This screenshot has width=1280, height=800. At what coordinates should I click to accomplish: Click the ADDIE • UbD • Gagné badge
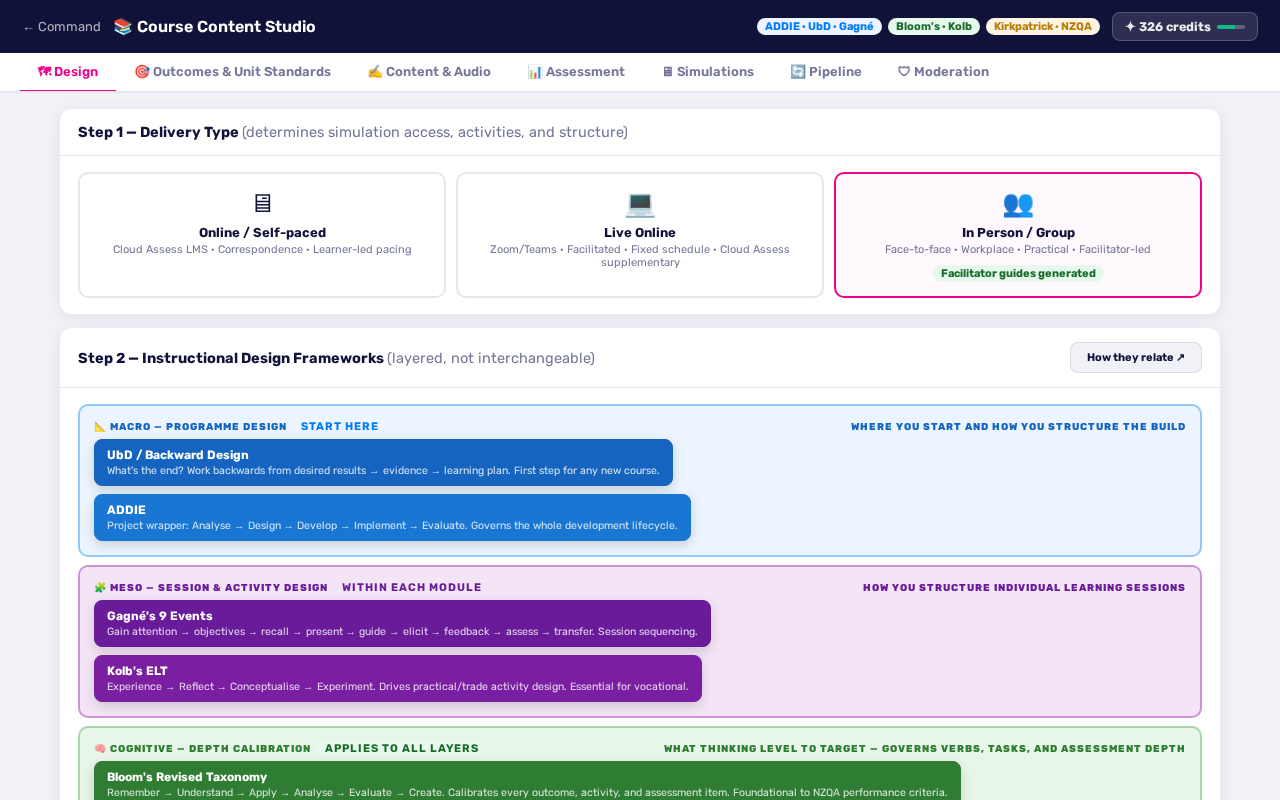(x=819, y=27)
